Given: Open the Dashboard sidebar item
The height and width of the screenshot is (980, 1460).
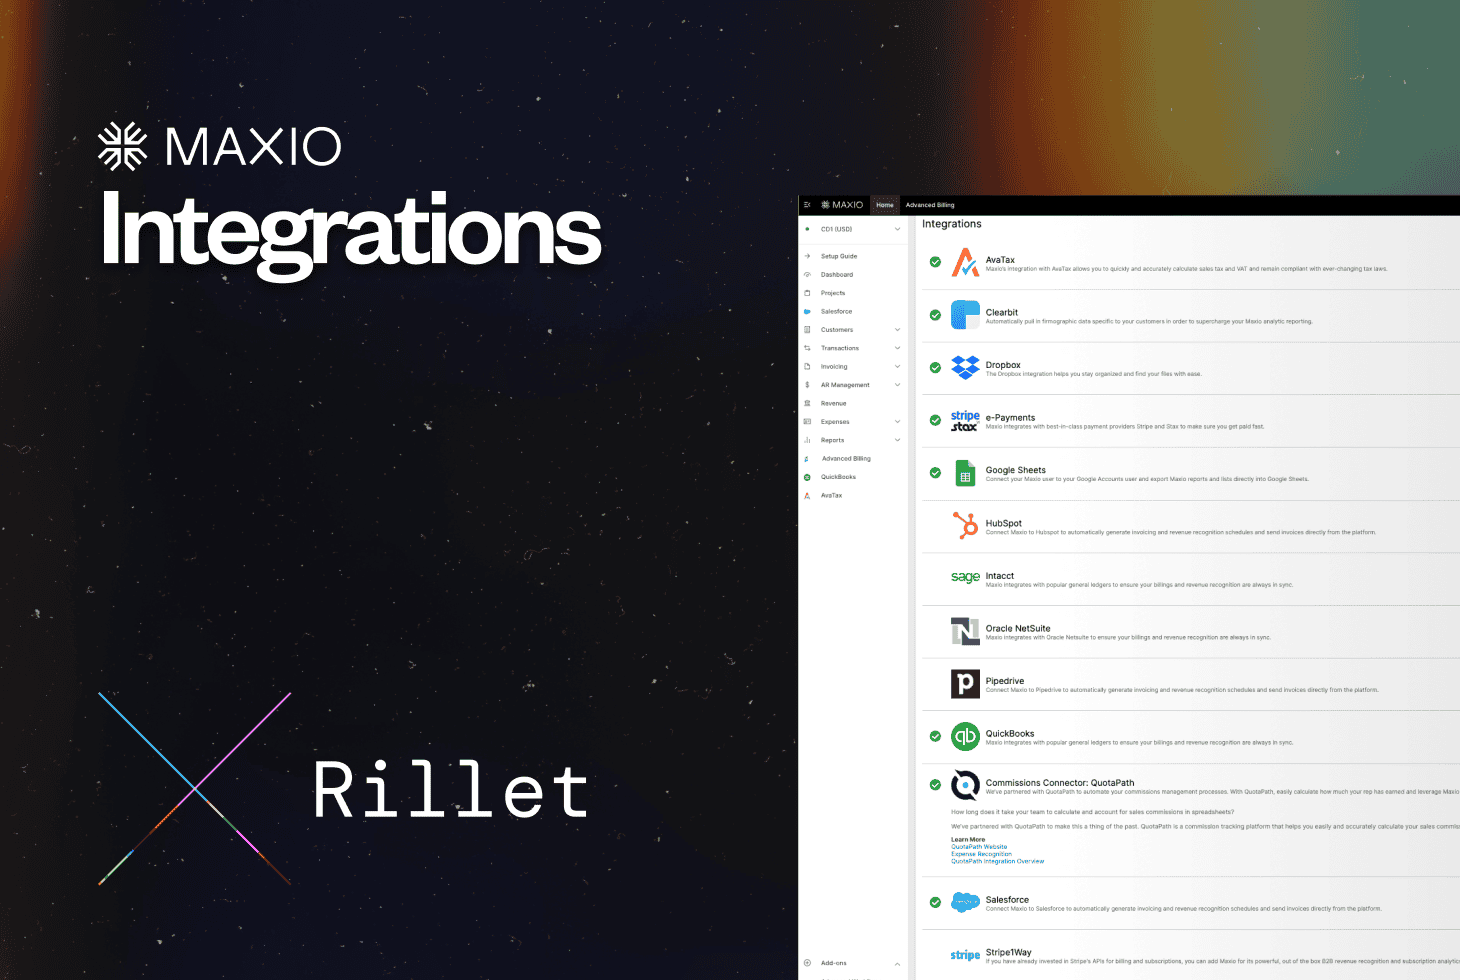Looking at the screenshot, I should [x=837, y=275].
